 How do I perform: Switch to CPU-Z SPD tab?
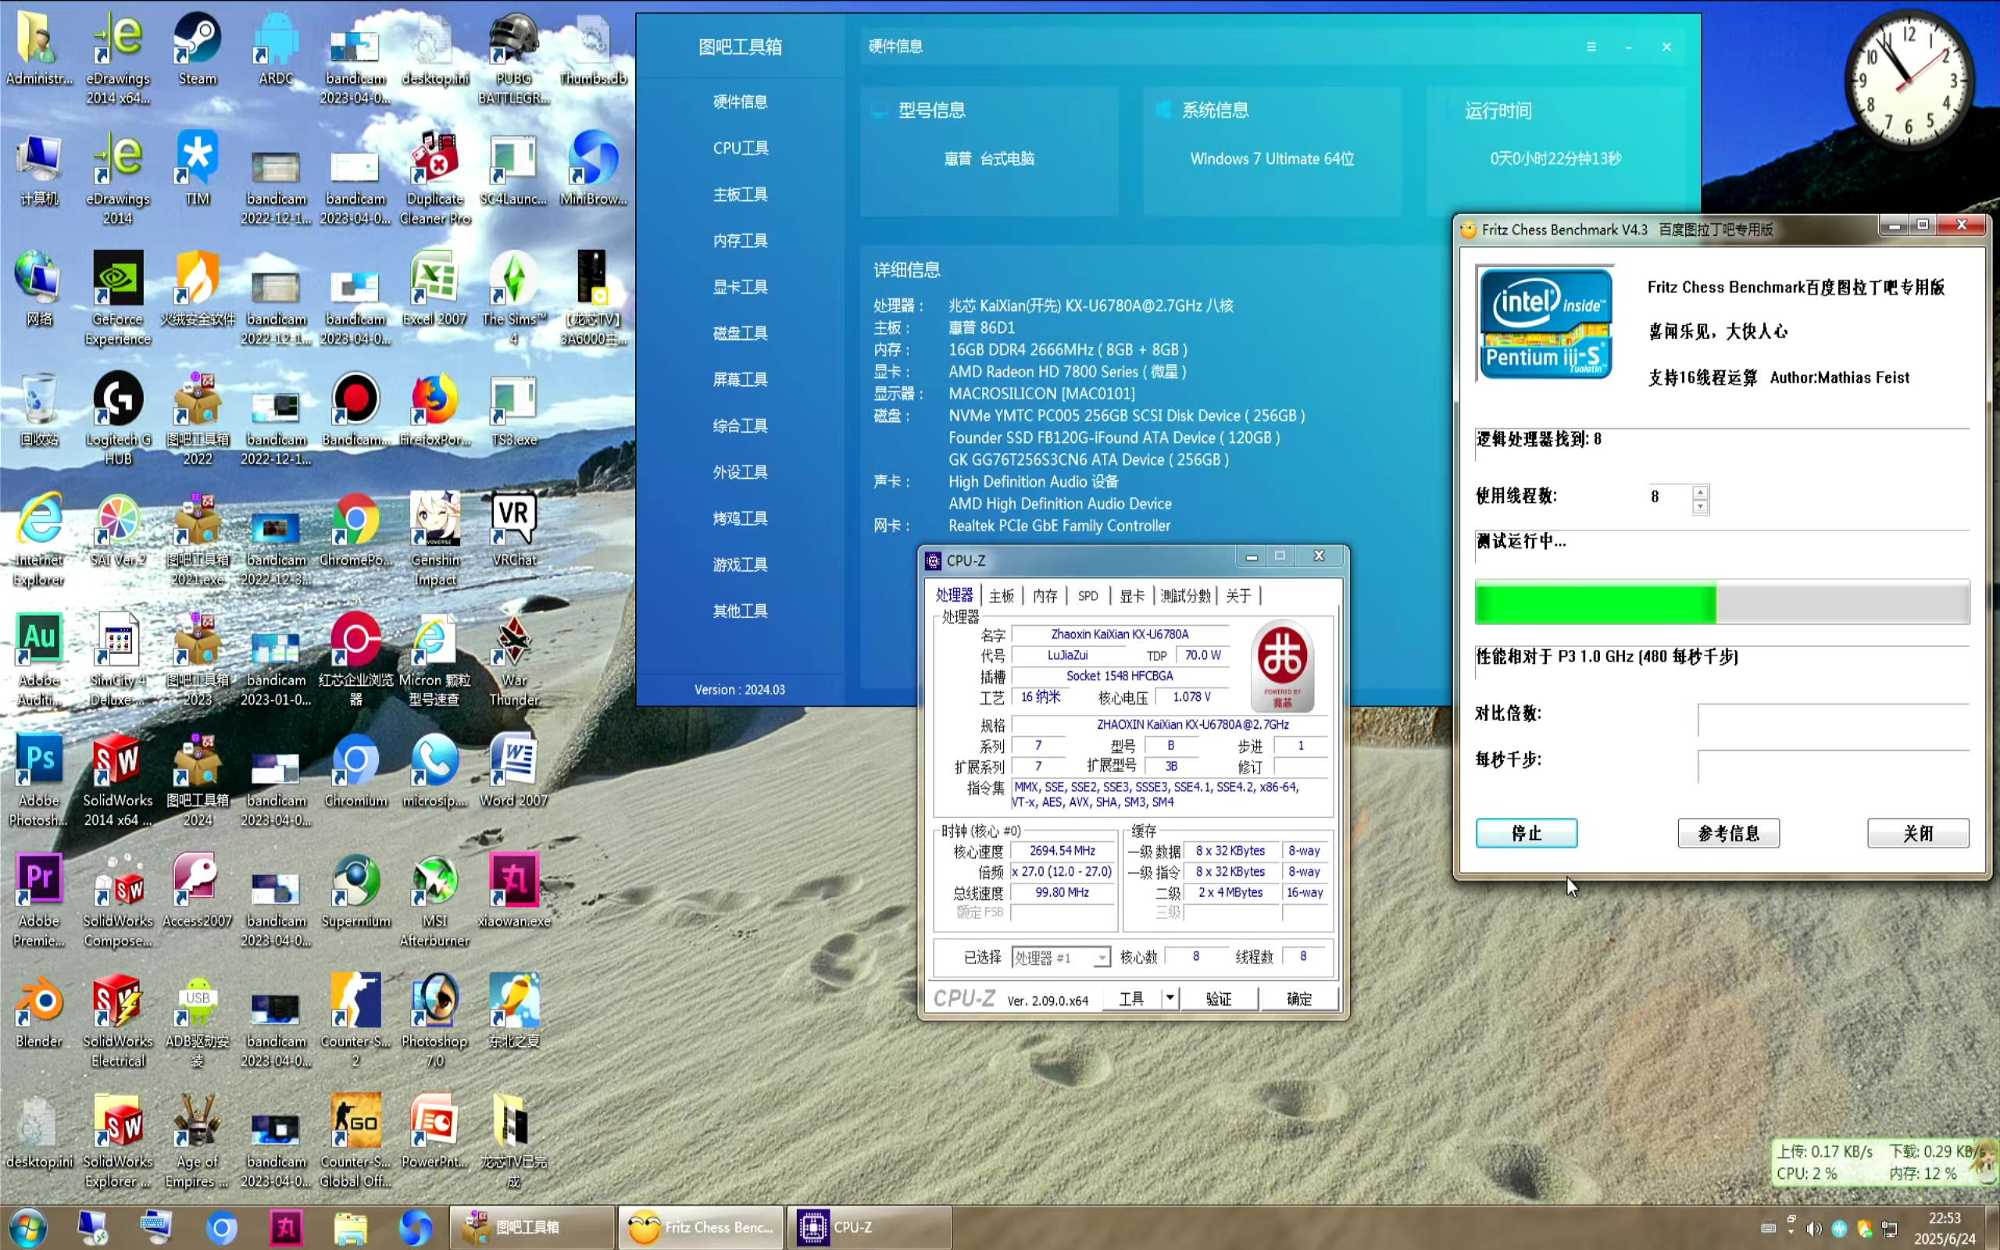pyautogui.click(x=1088, y=596)
